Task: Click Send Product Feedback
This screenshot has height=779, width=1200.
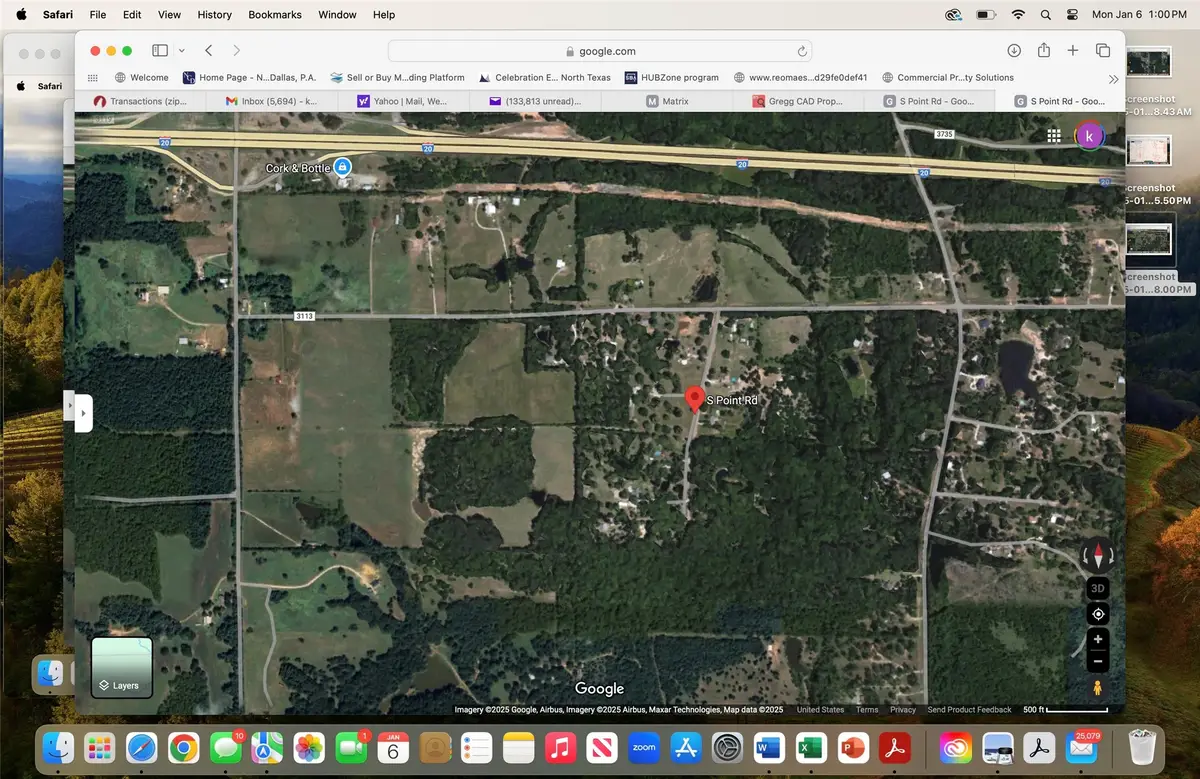Action: pyautogui.click(x=969, y=709)
